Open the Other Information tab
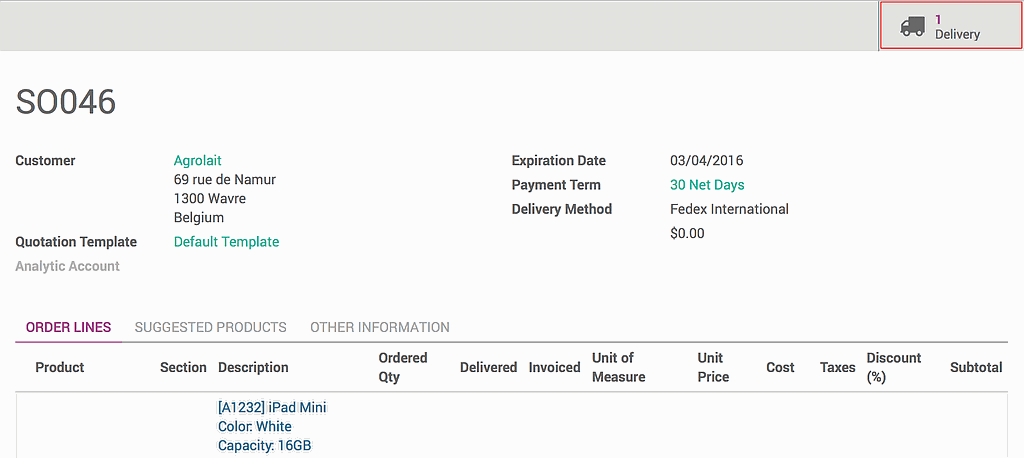Screen dimensions: 1024x458 (x=379, y=327)
